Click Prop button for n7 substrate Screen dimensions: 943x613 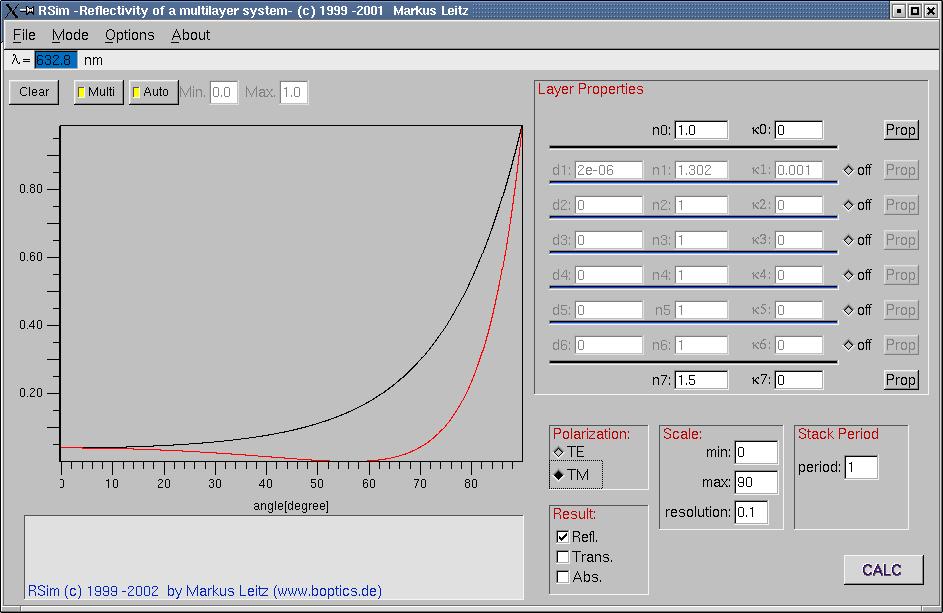point(900,380)
